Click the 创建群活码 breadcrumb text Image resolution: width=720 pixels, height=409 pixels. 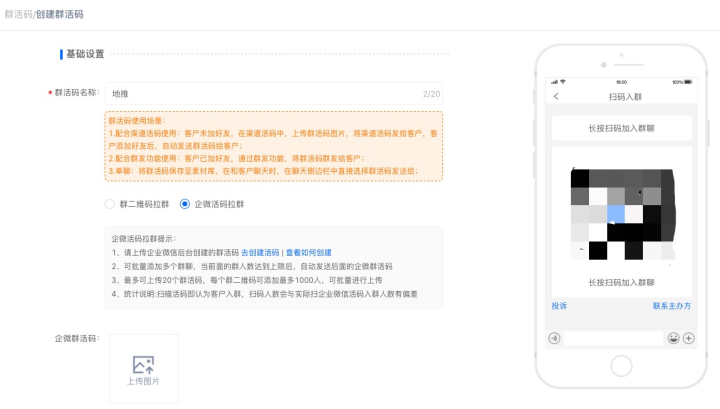60,14
